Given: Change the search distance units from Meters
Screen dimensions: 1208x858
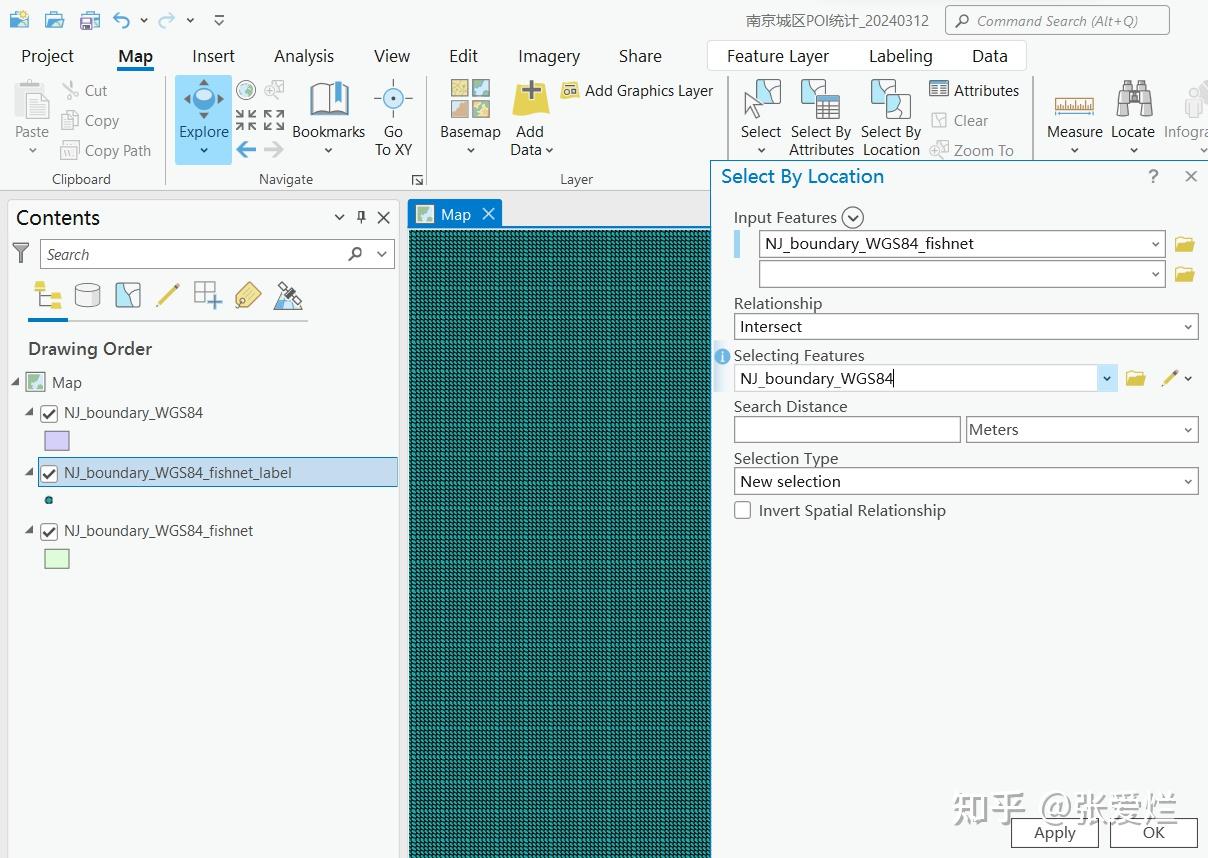Looking at the screenshot, I should pyautogui.click(x=1184, y=429).
